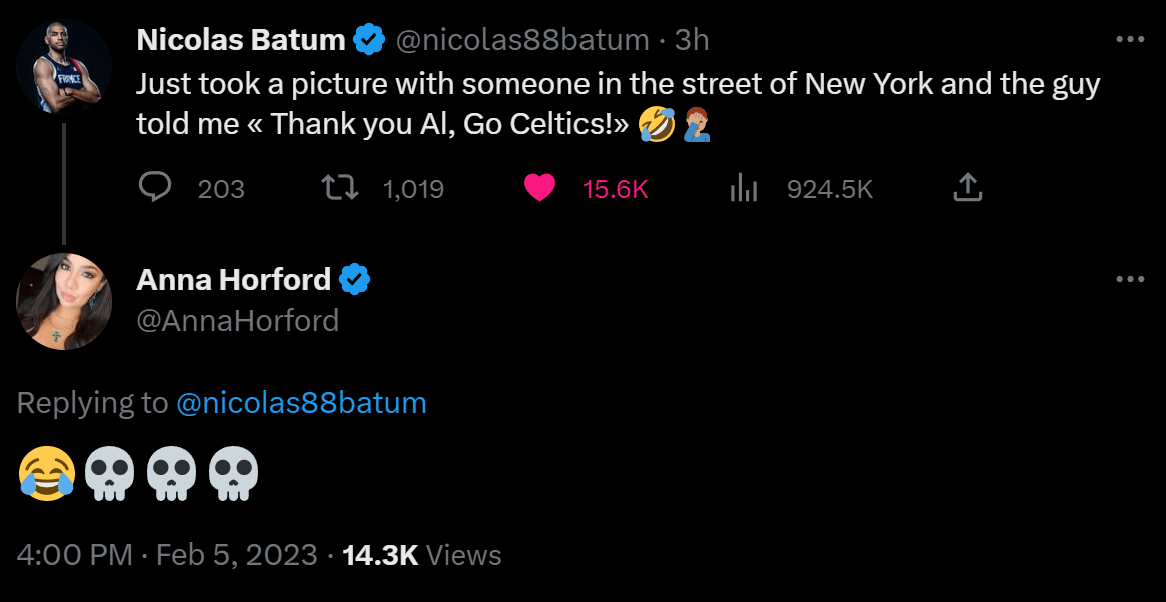1166x602 pixels.
Task: Click the @nicolas88batum handle in the tweet header
Action: (522, 40)
